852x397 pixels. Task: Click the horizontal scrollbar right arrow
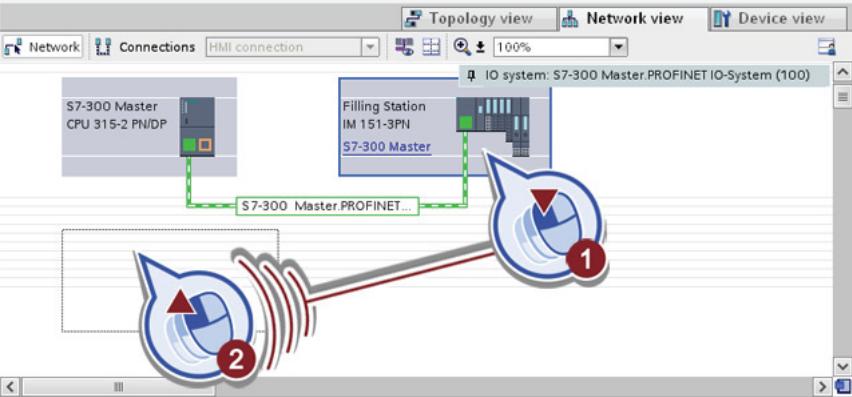click(x=822, y=387)
